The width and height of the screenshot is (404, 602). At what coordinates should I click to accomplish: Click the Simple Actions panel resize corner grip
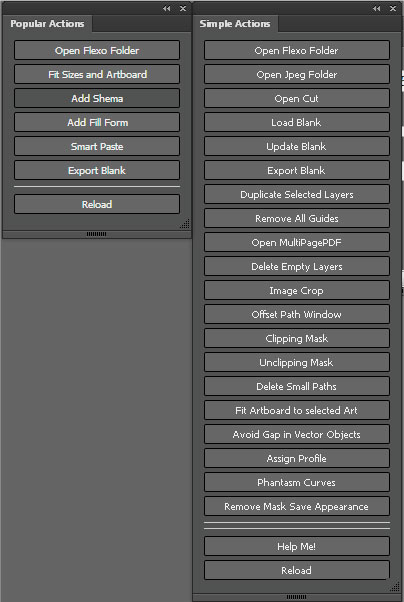click(x=395, y=587)
